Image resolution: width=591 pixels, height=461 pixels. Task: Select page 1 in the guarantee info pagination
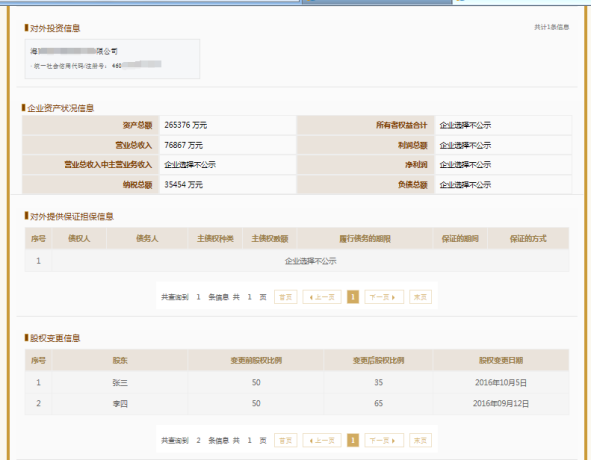(x=353, y=297)
